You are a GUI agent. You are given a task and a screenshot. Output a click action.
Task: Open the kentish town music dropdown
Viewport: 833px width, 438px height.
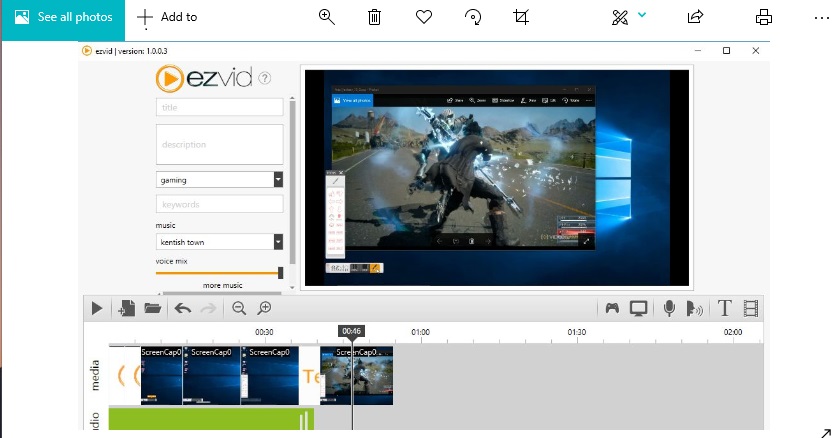(219, 242)
